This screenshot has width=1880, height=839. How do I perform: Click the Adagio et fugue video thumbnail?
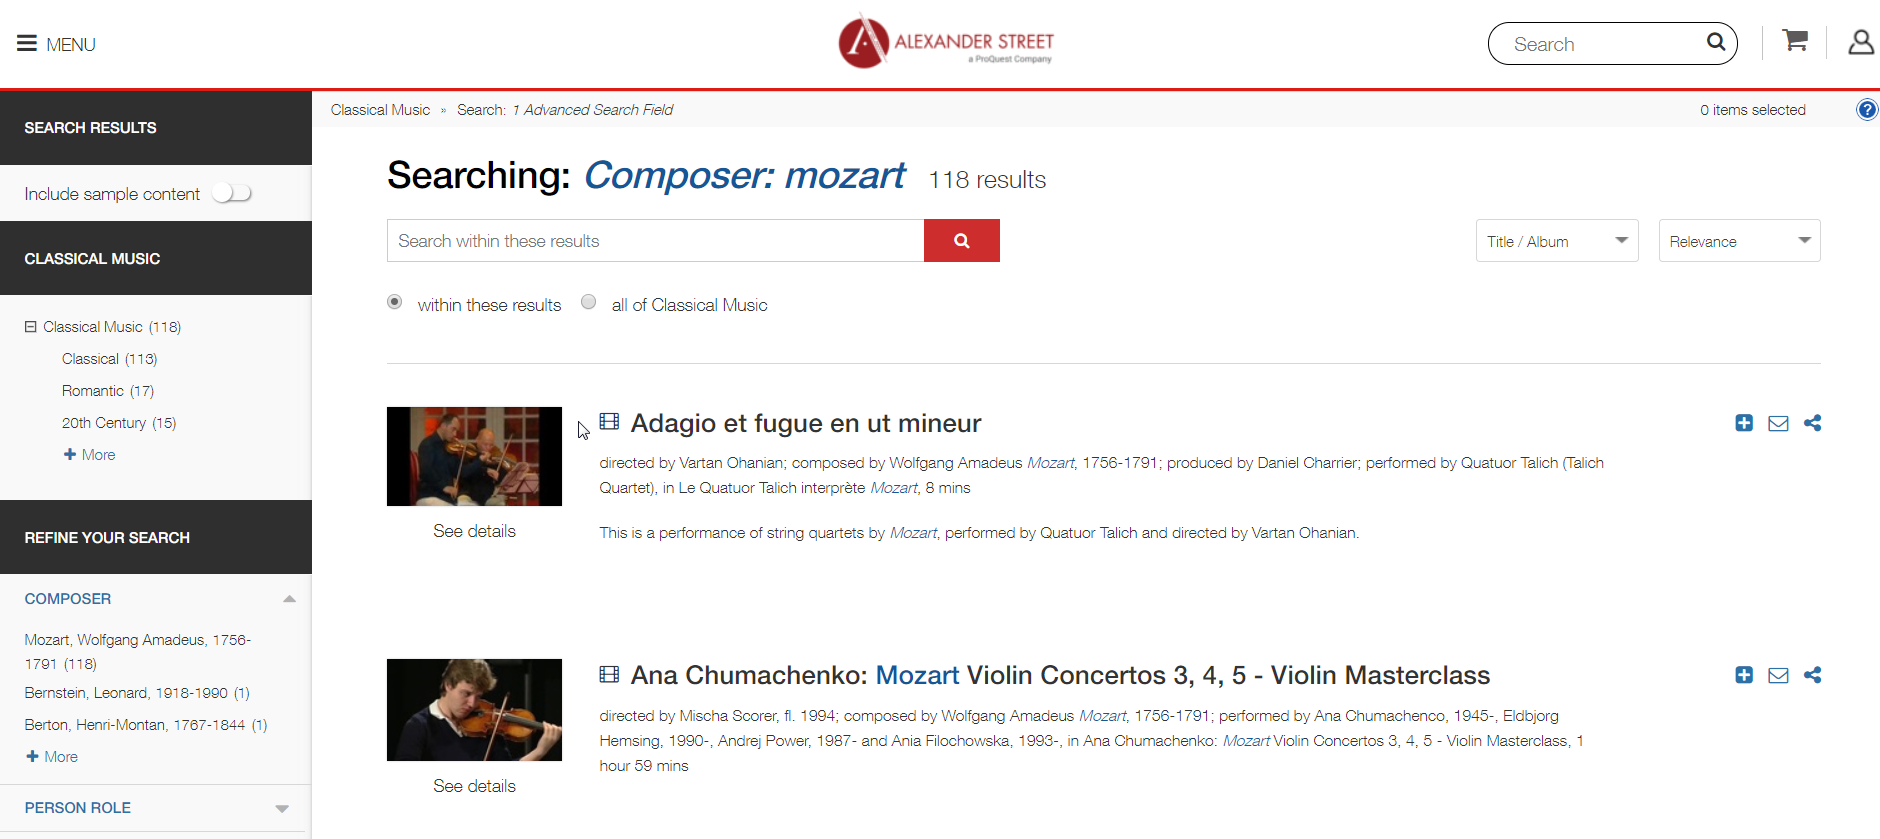coord(474,456)
